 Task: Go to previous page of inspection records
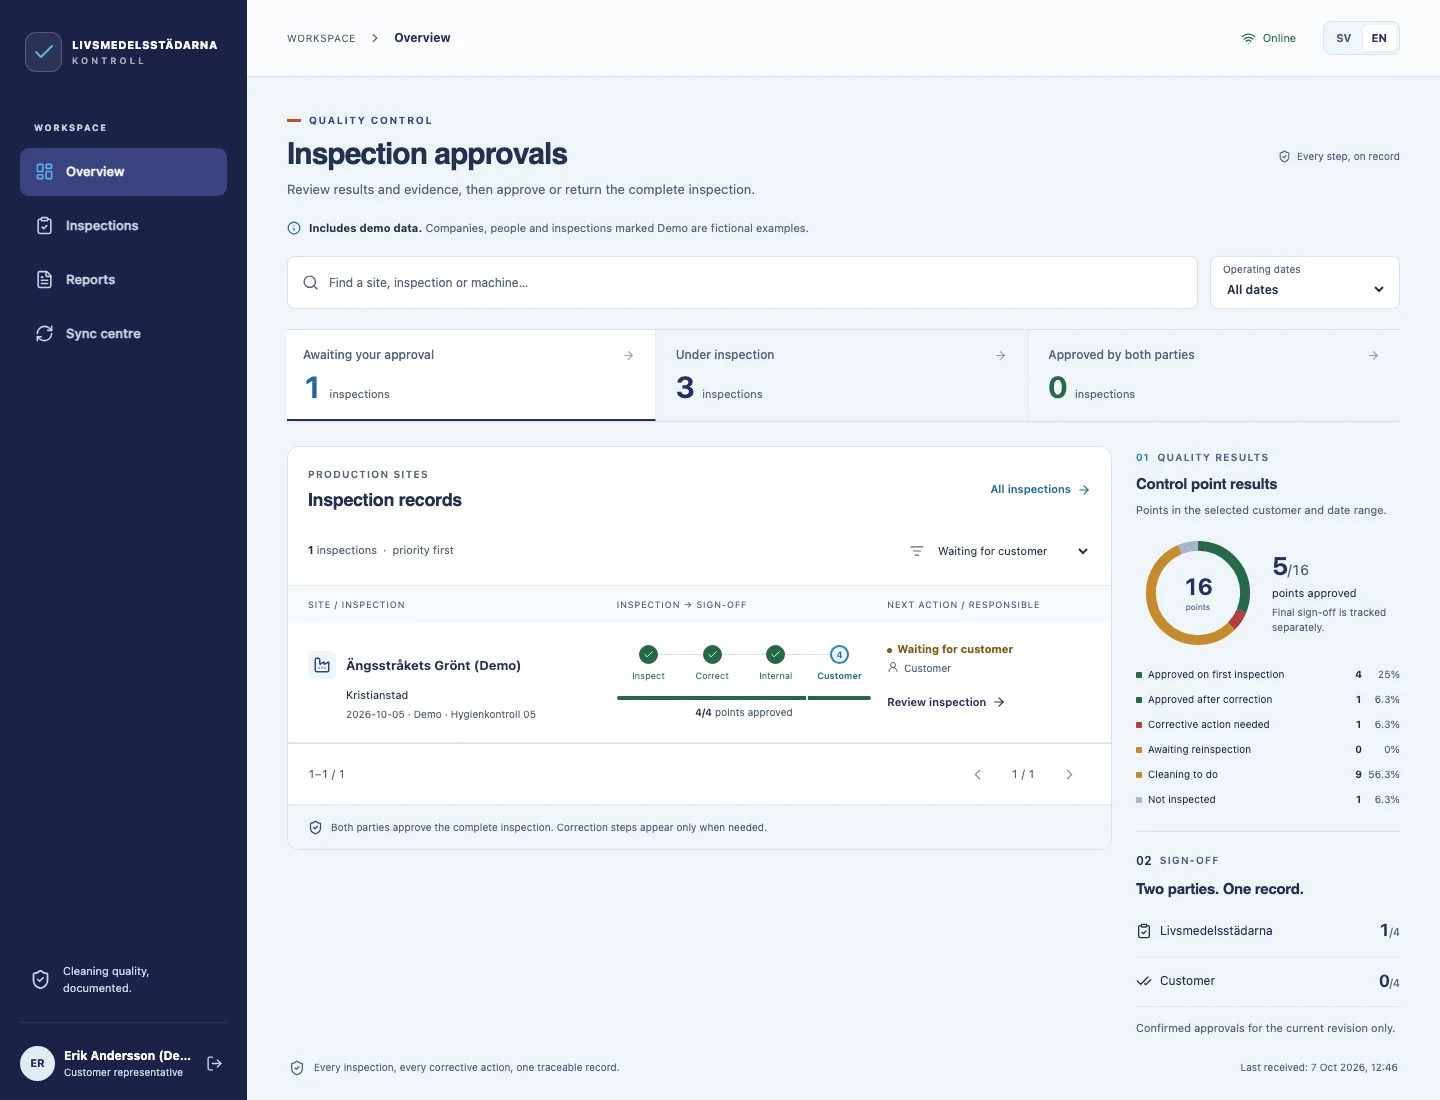tap(977, 775)
